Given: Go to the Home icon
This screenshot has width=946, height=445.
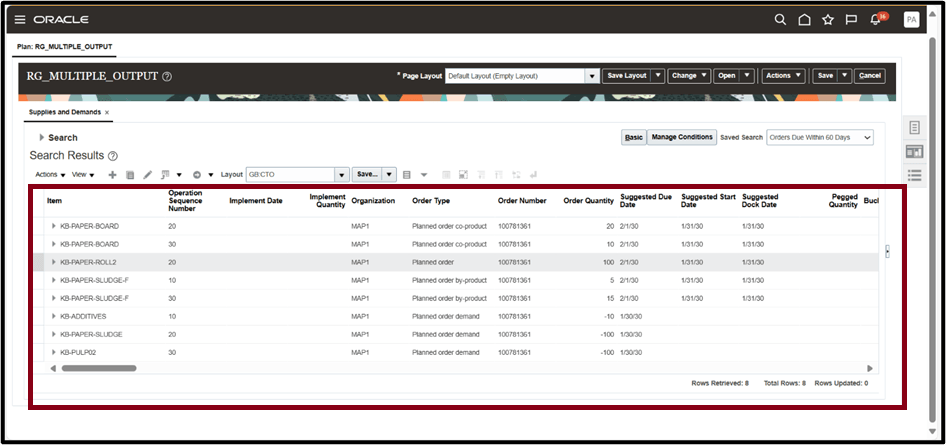Looking at the screenshot, I should [804, 20].
